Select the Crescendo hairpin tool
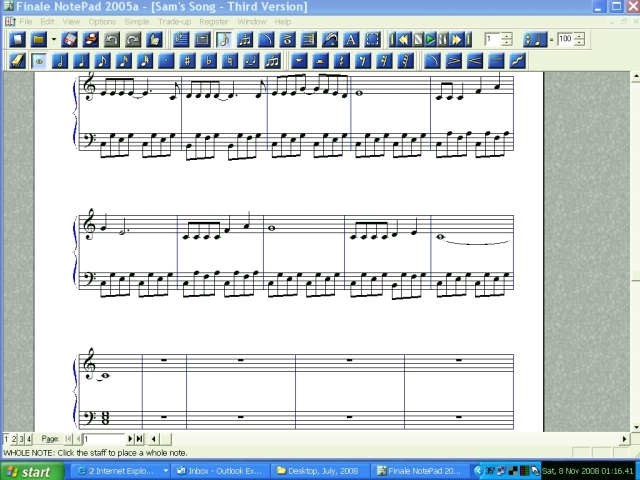640x480 pixels. [474, 61]
